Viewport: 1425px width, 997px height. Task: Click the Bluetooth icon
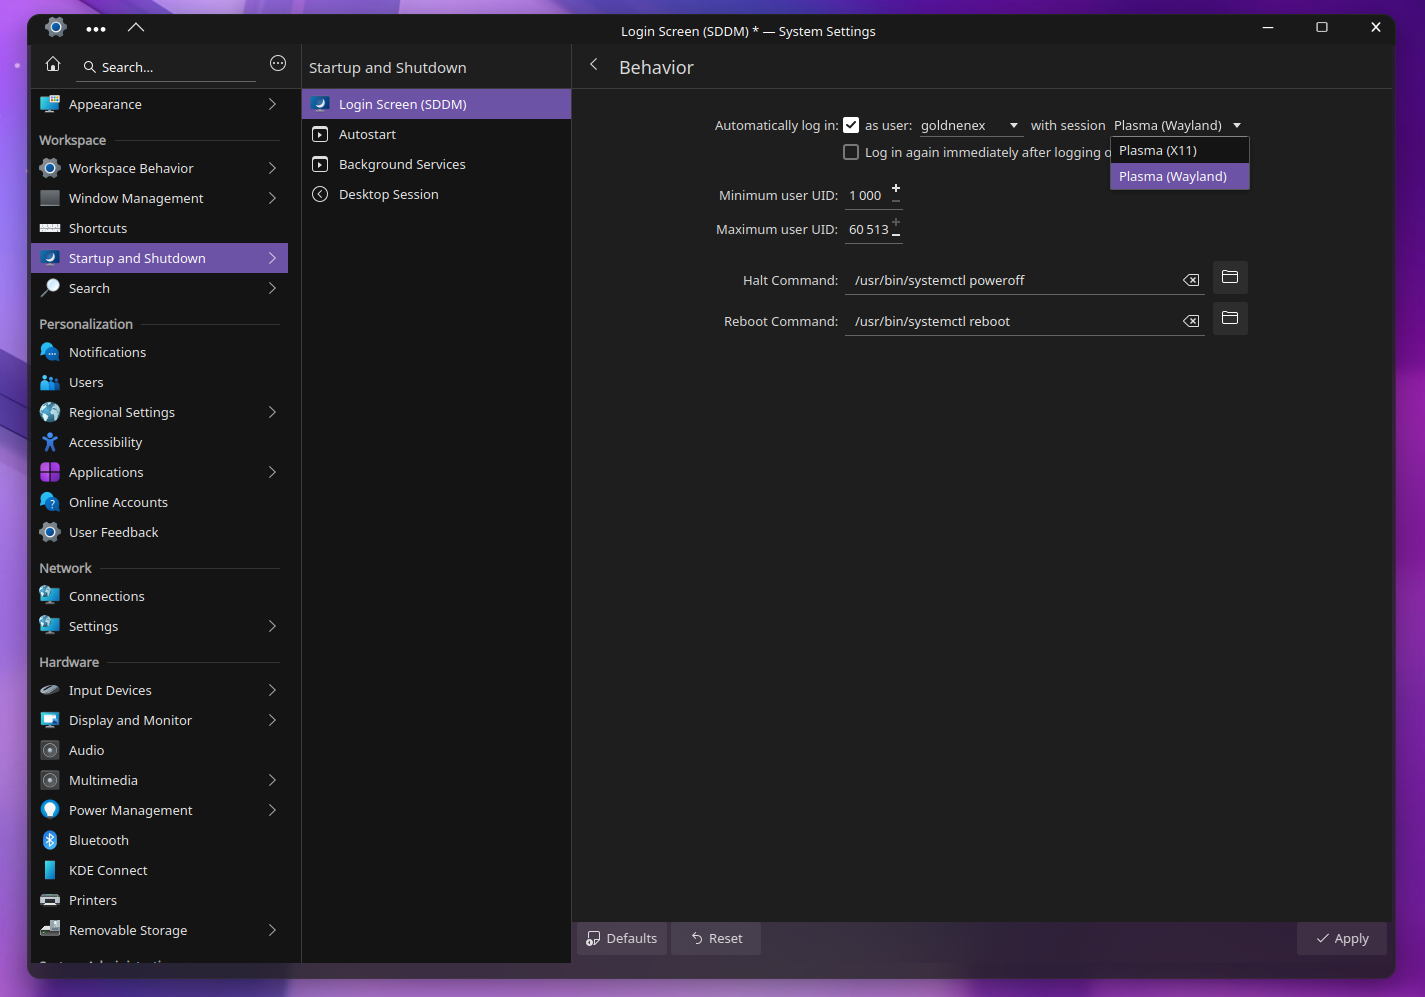50,840
